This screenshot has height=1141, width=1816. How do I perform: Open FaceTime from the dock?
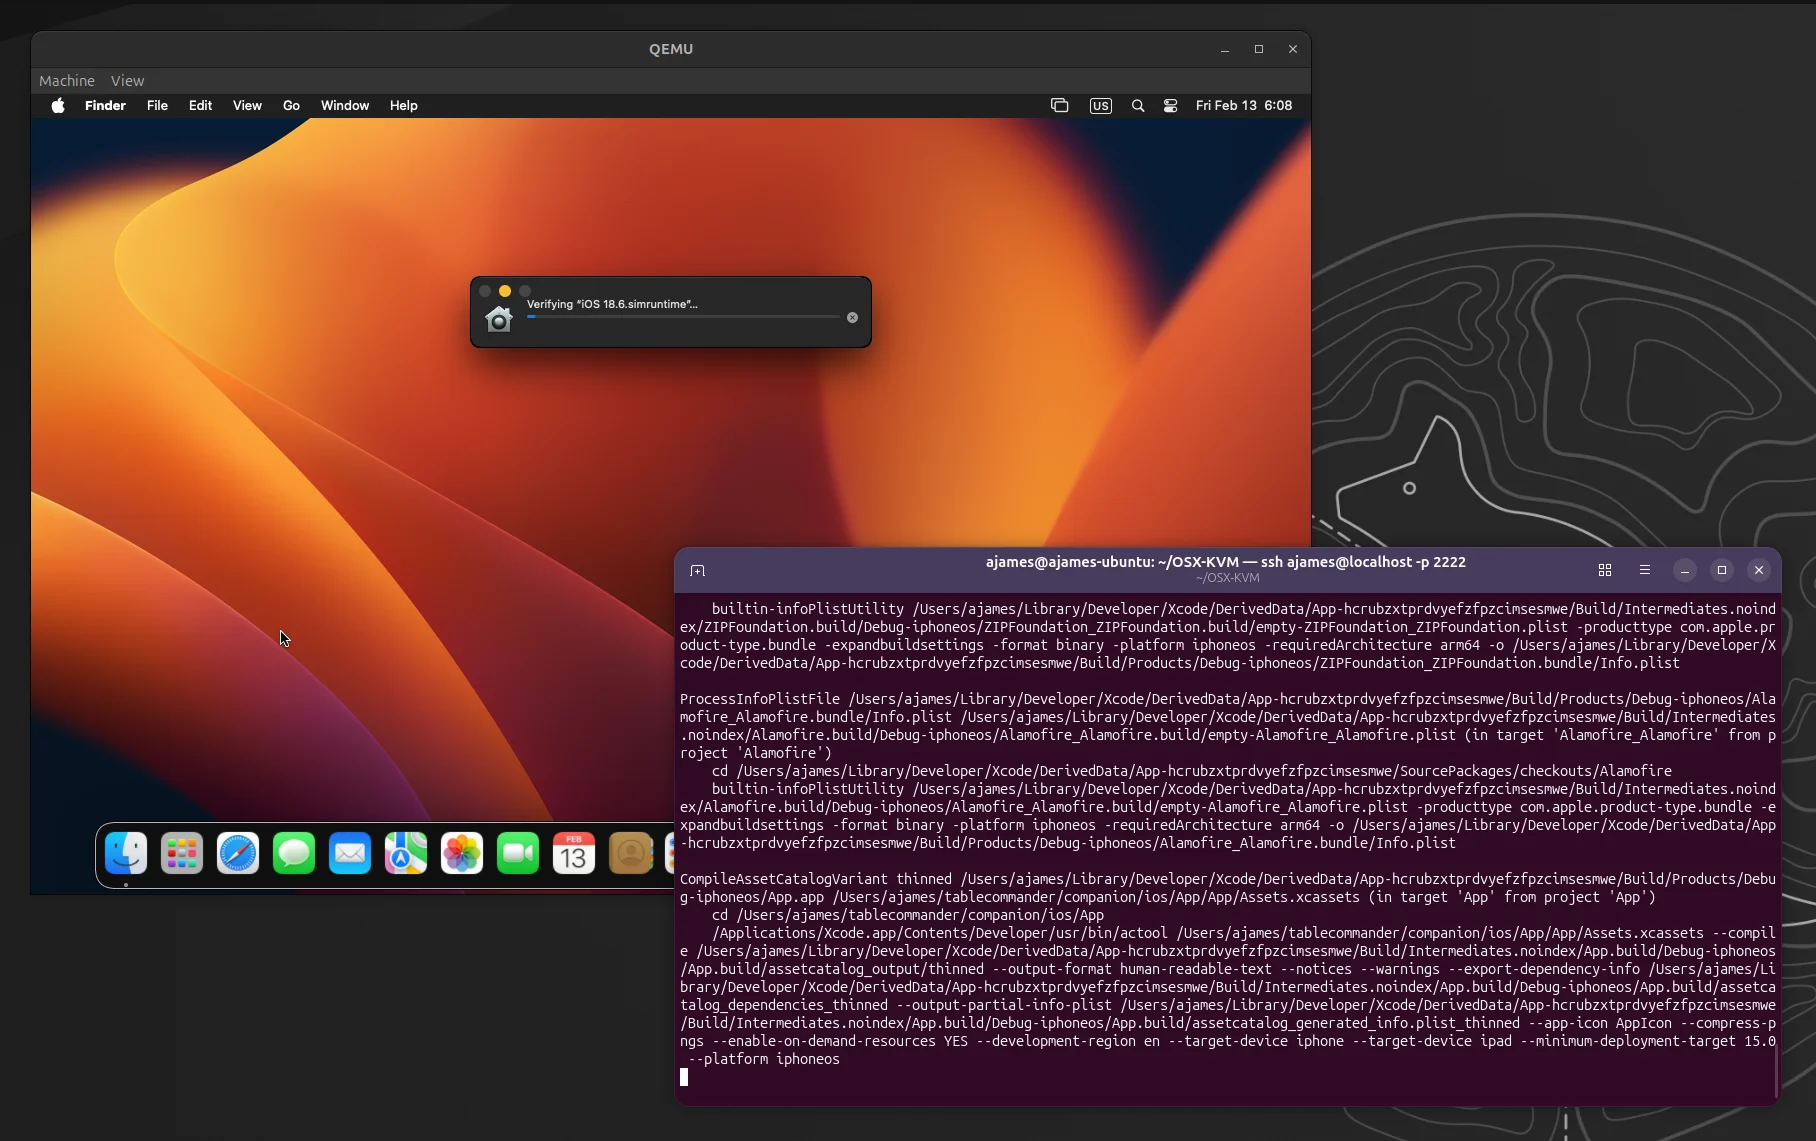(x=517, y=853)
